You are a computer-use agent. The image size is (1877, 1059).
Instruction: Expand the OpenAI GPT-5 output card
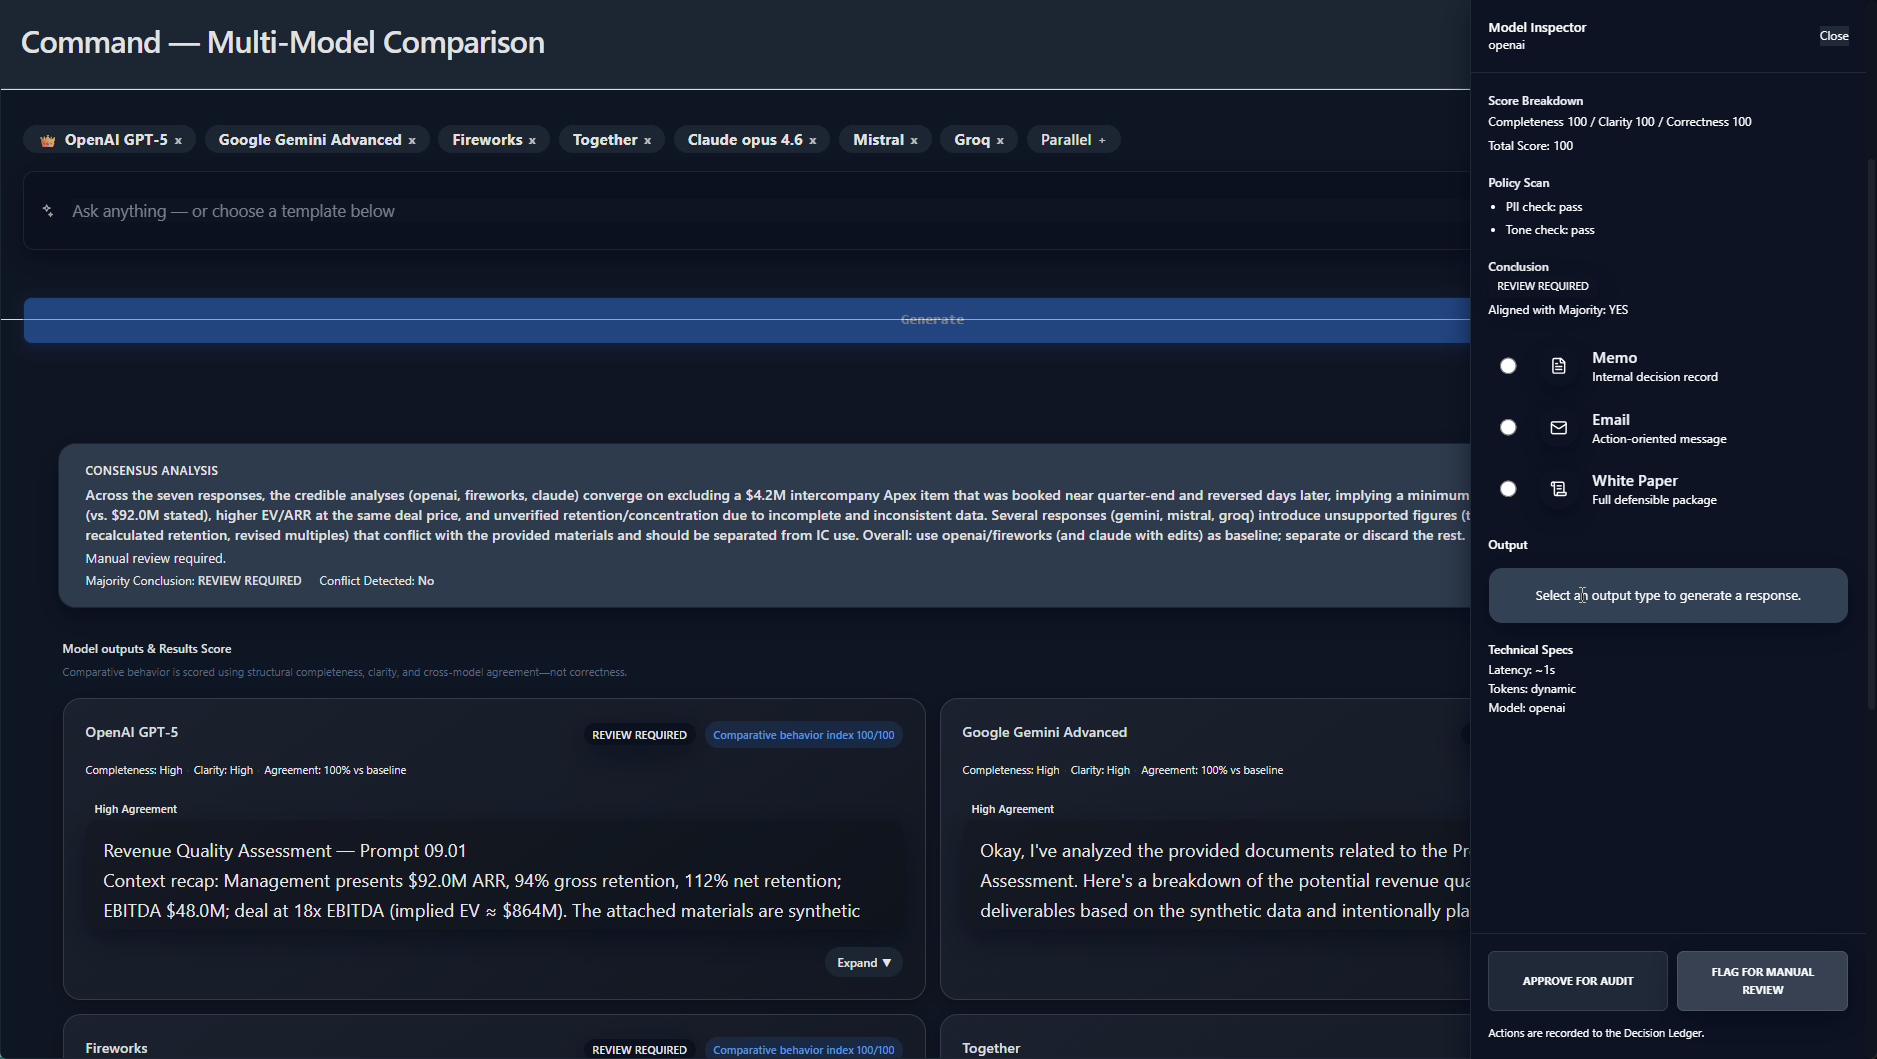[864, 963]
